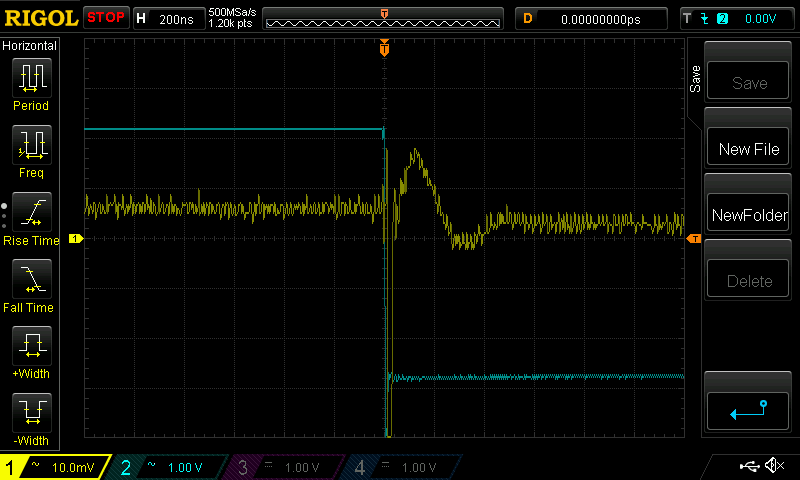Select channel 4 tab

coord(403,467)
